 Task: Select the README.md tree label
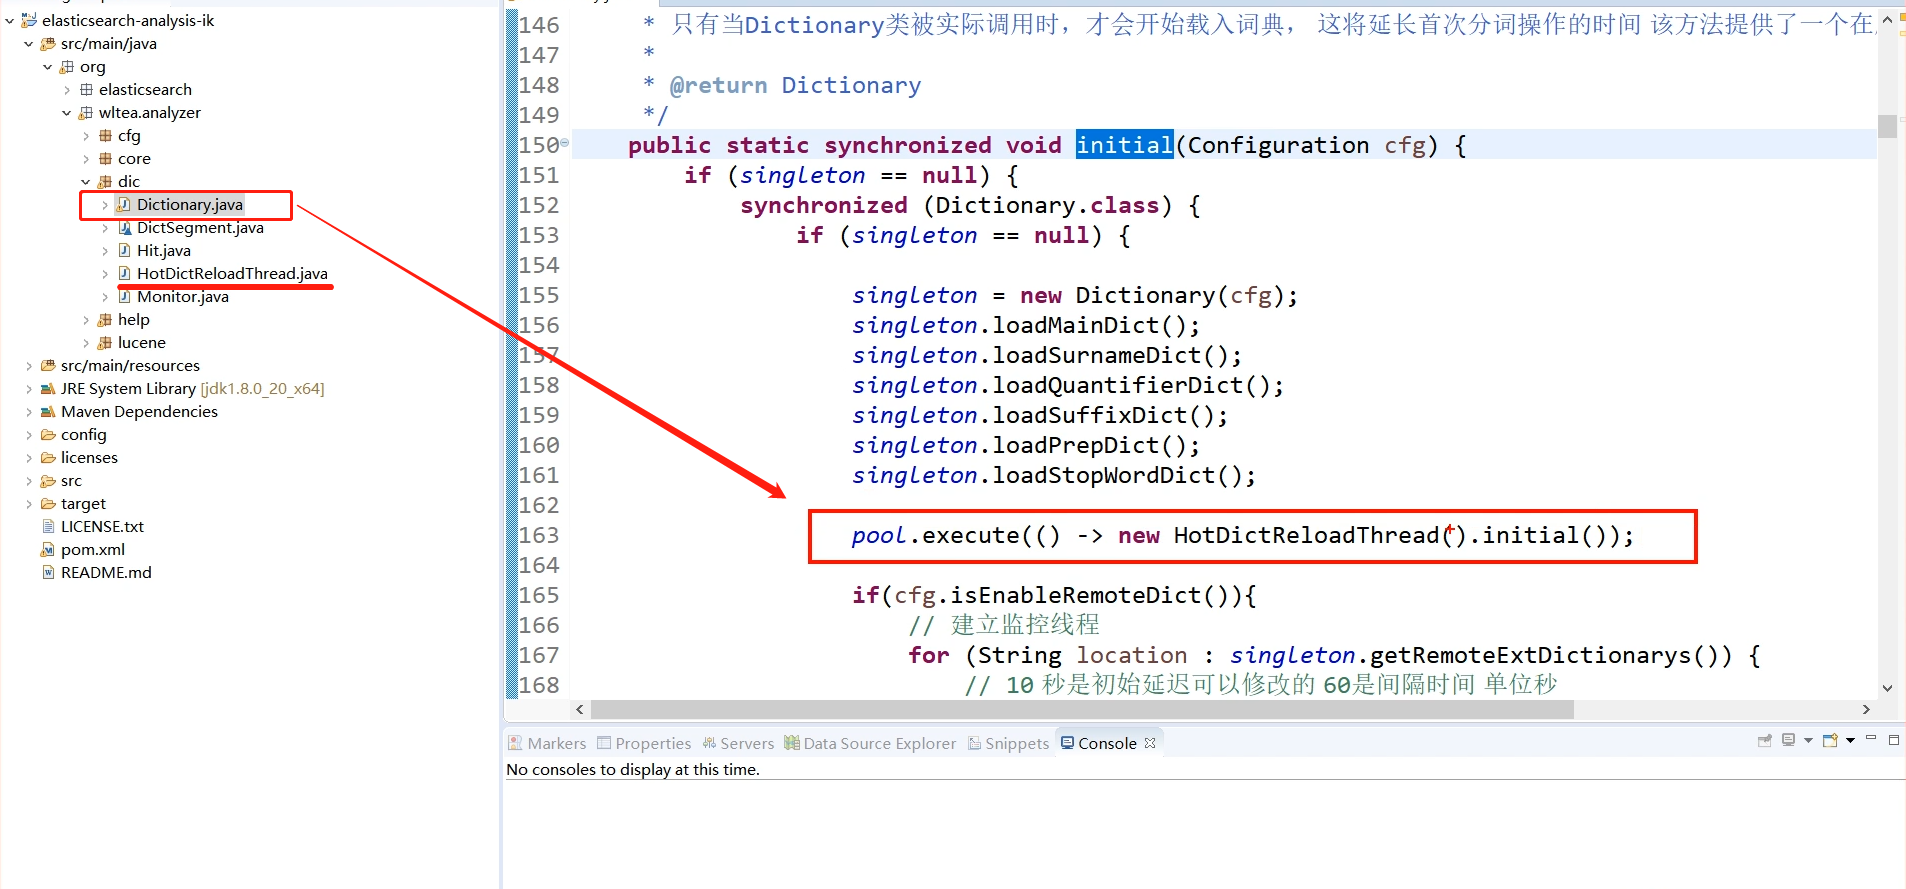[106, 572]
